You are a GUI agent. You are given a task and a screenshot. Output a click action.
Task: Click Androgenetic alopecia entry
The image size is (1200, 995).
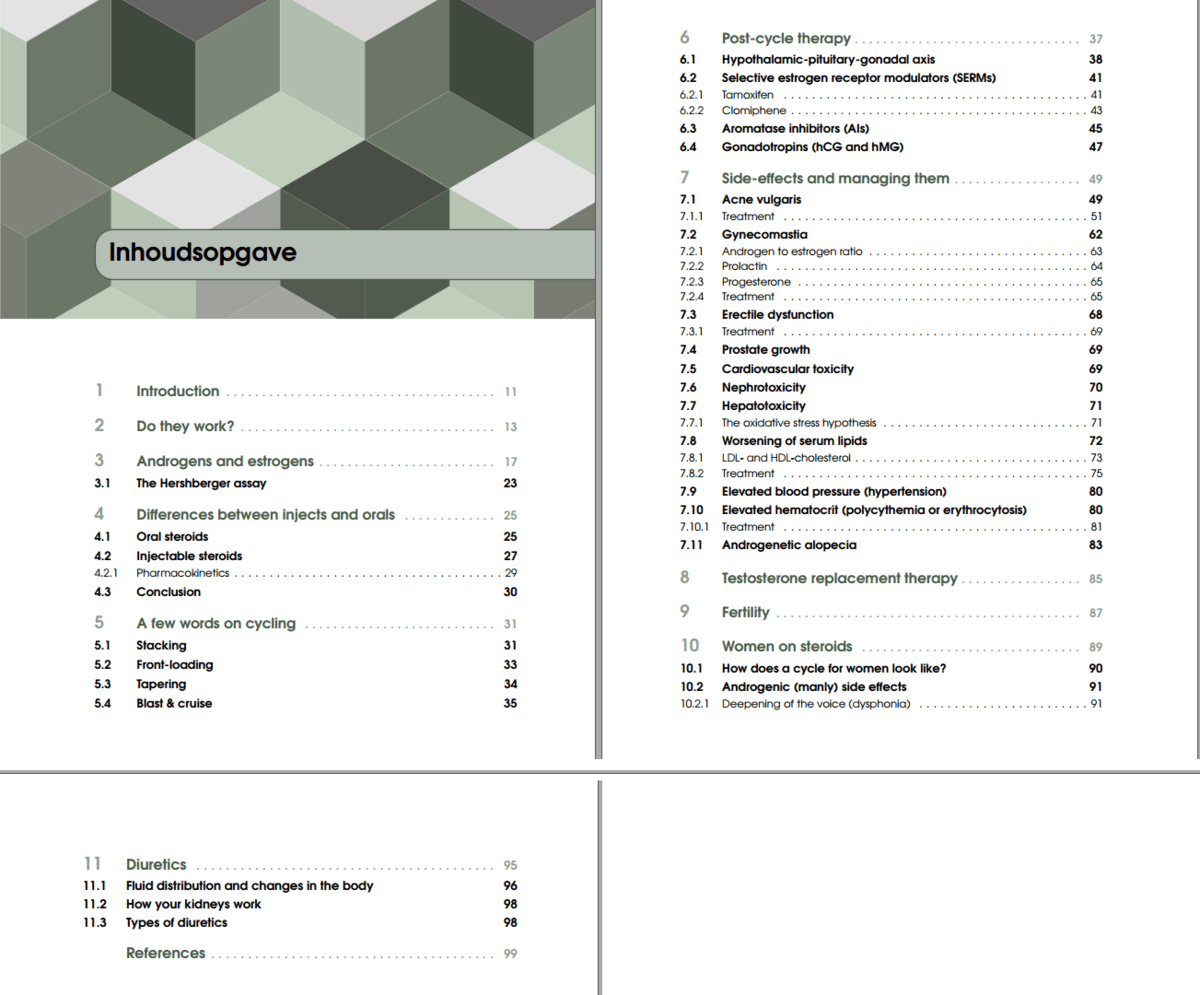pos(789,545)
